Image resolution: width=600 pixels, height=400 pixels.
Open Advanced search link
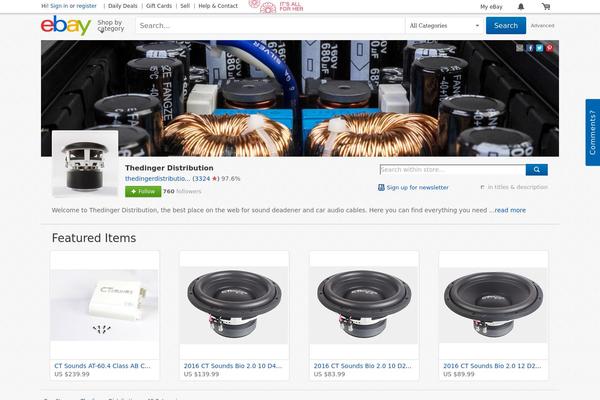[x=543, y=26]
